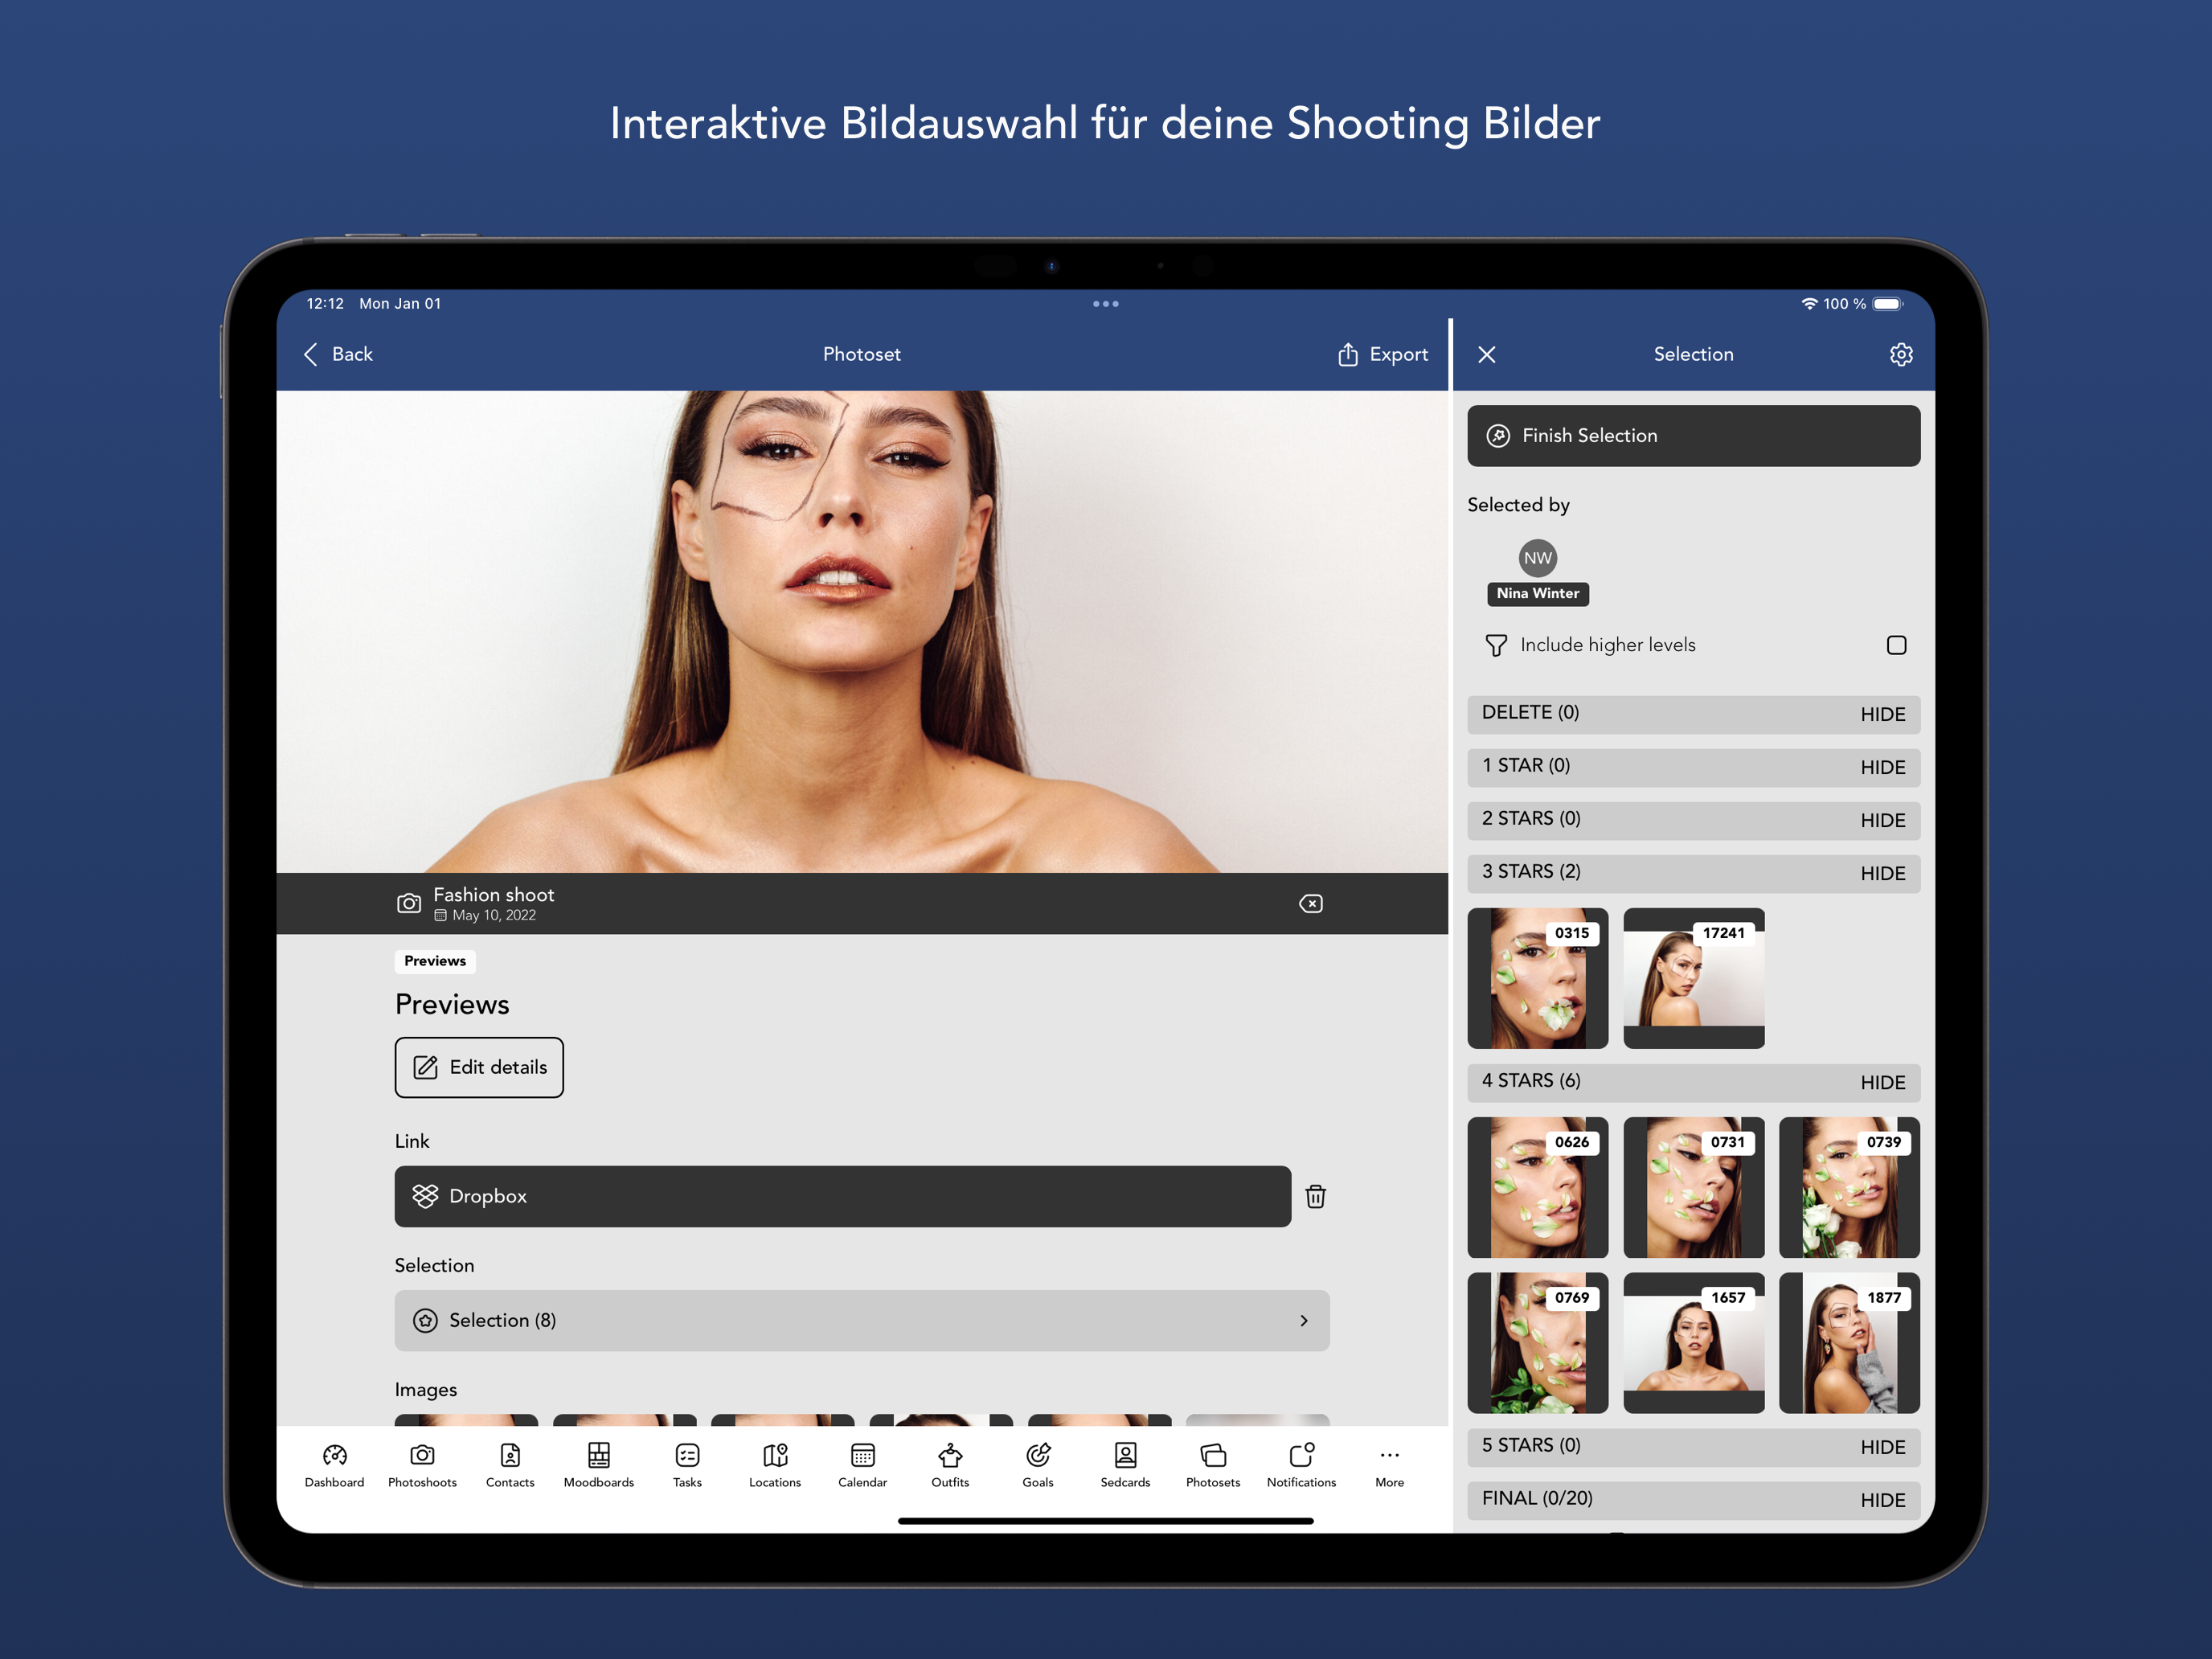Open the Notifications icon
Viewport: 2212px width, 1659px height.
click(x=1301, y=1454)
